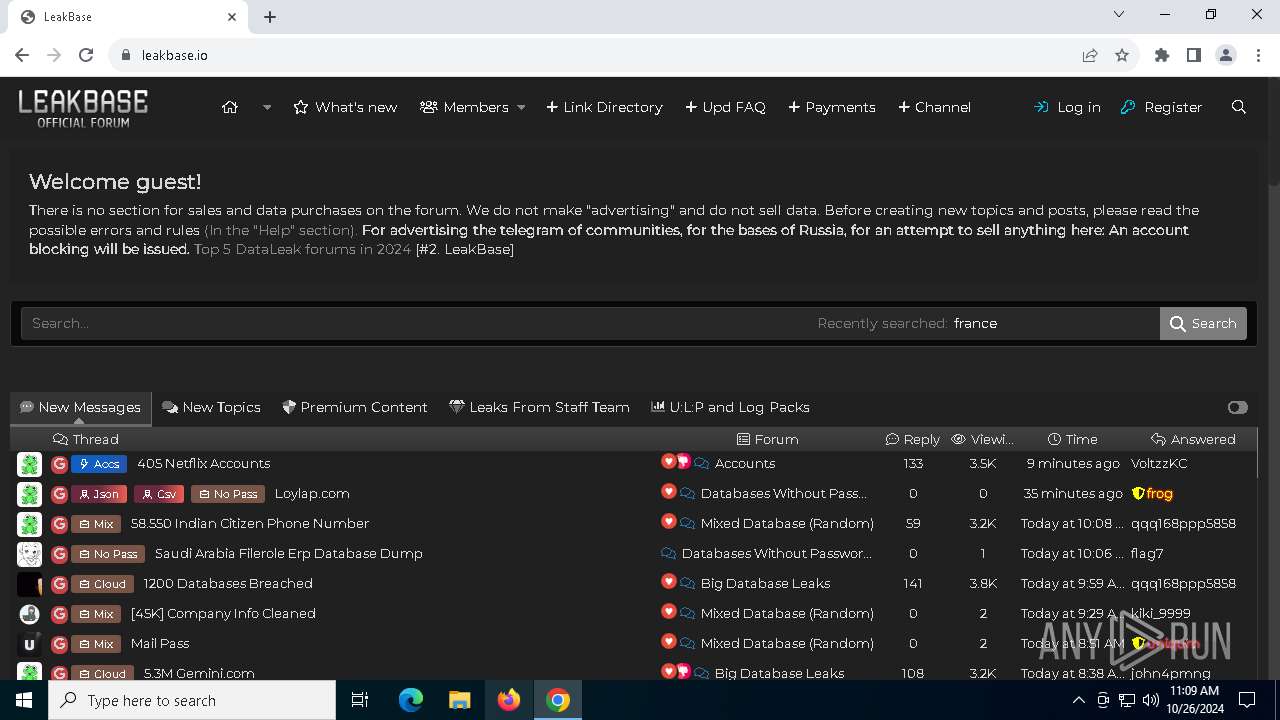Screen dimensions: 1280x720
Task: Go to forum home icon
Action: coord(230,107)
